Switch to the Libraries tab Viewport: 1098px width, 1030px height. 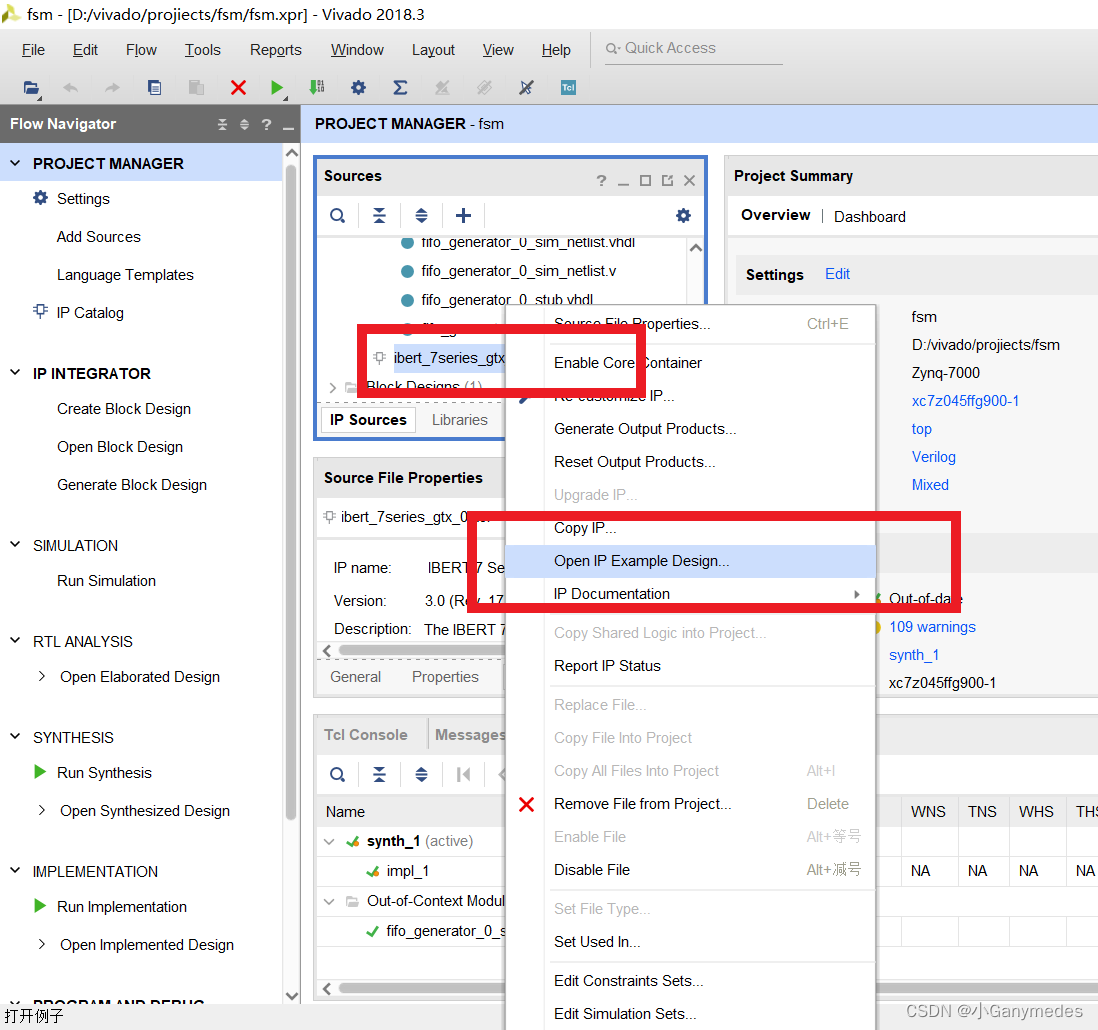459,419
